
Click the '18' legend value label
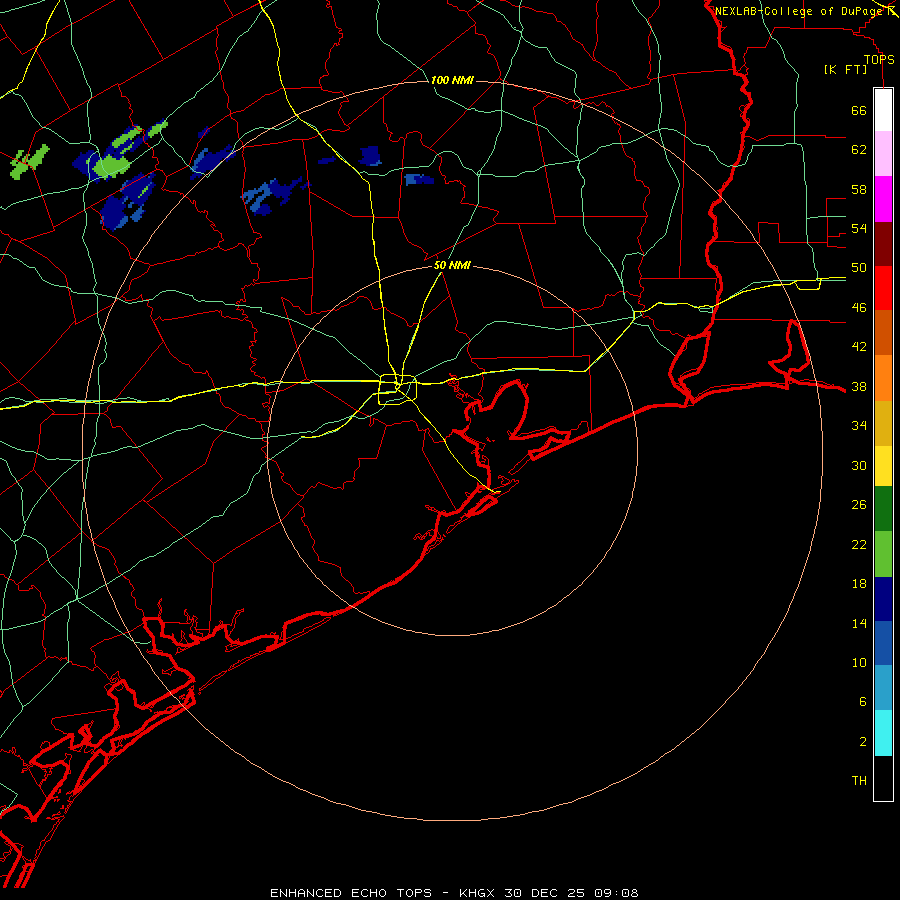tap(859, 584)
